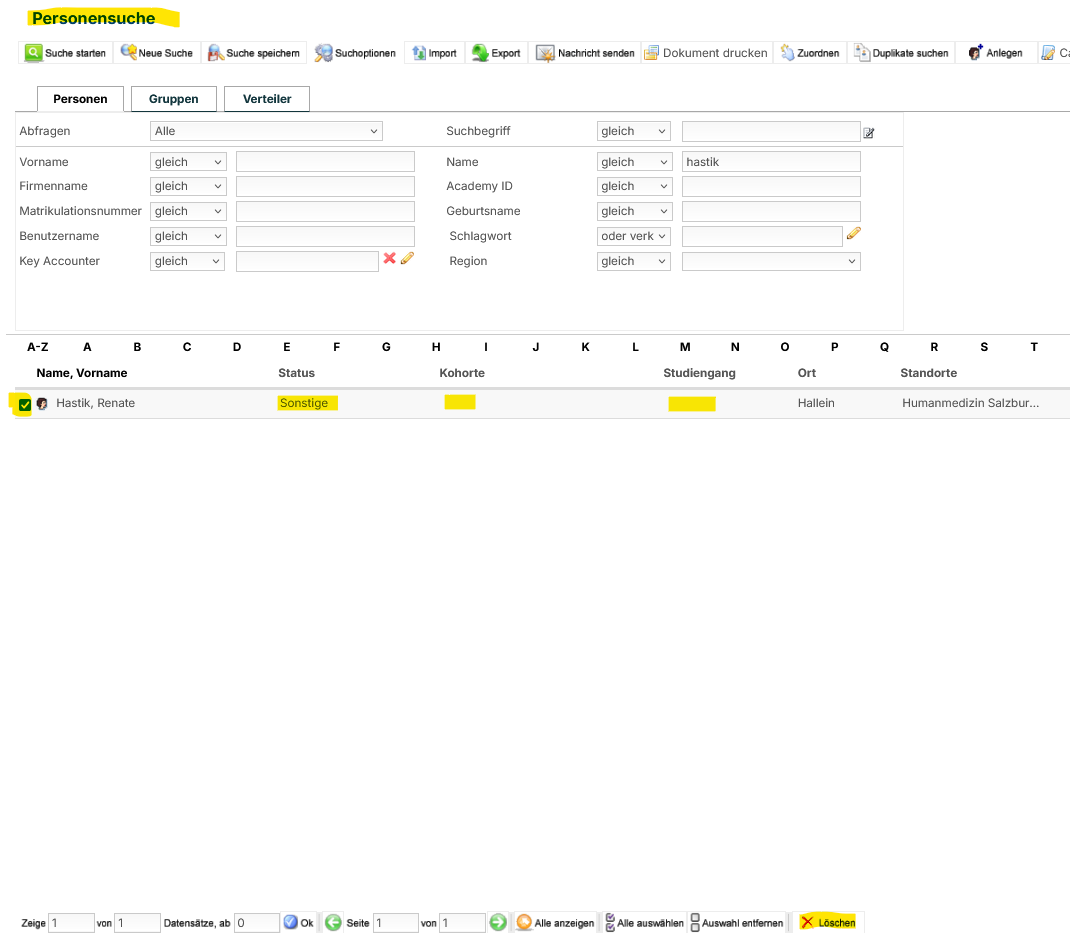This screenshot has height=933, width=1070.
Task: Click Auswahl entfernen to clear selection
Action: click(x=737, y=922)
